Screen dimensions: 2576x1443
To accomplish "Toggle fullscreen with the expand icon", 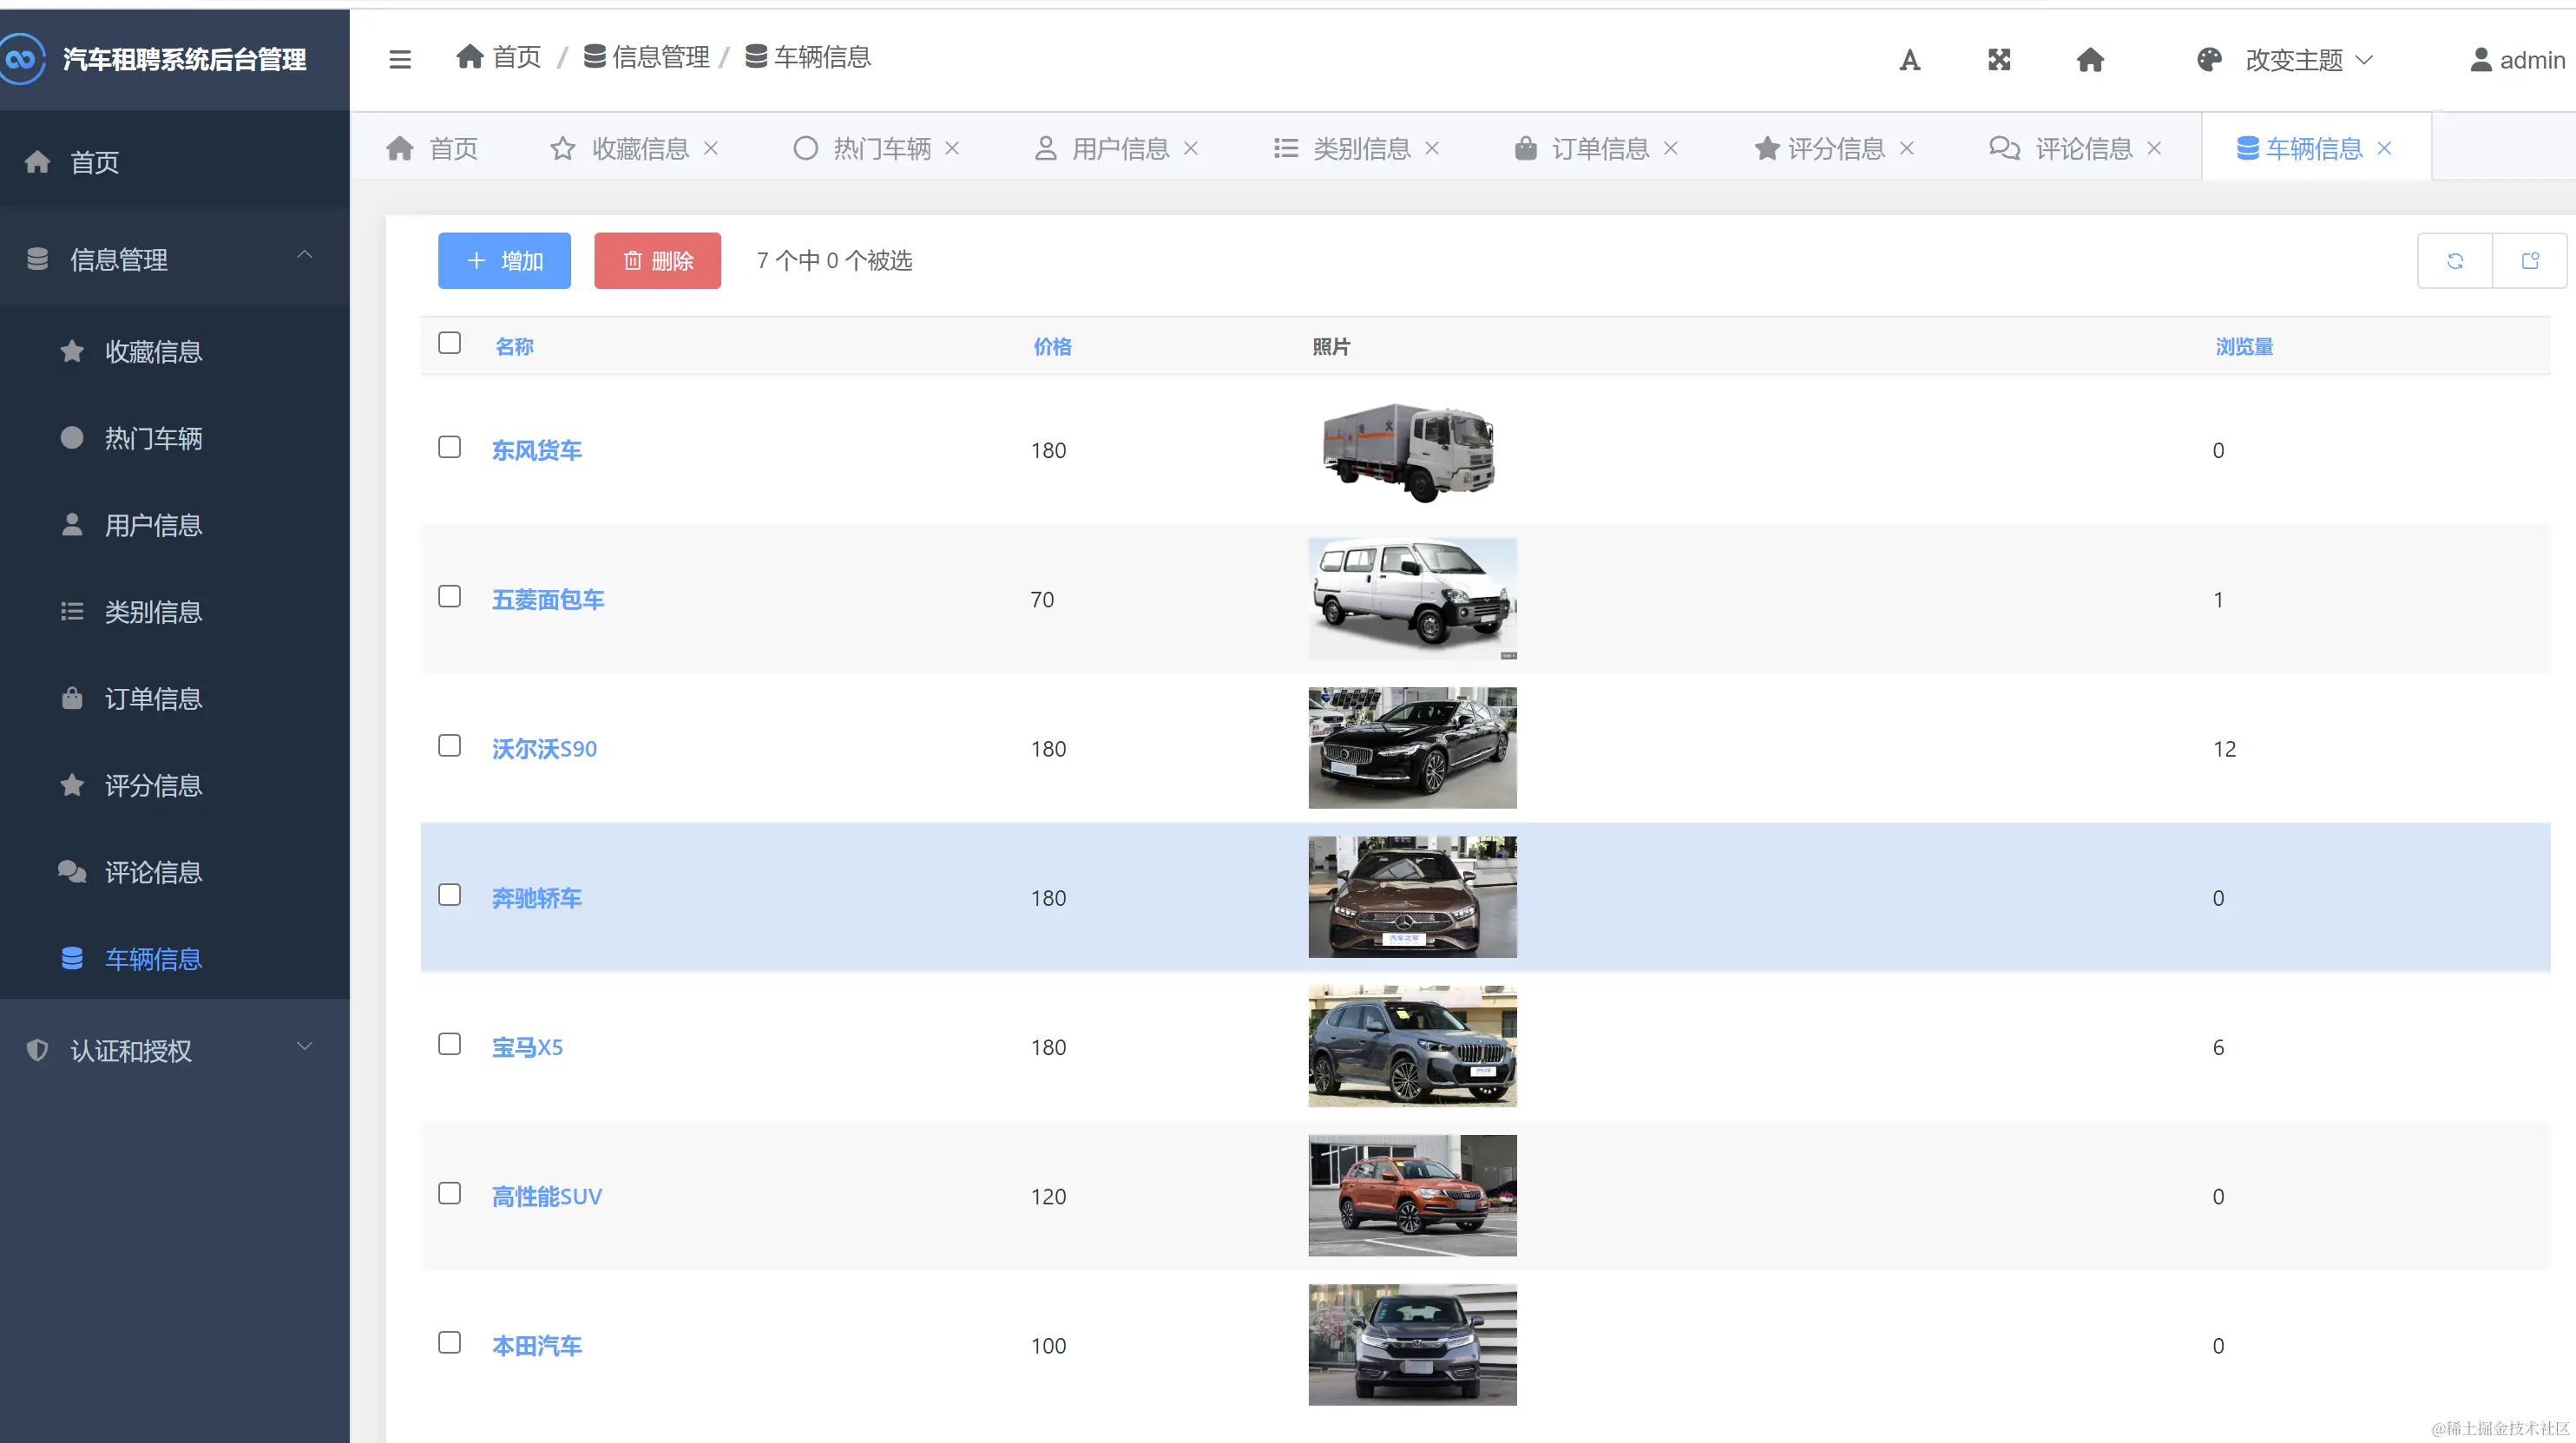I will tap(1999, 60).
